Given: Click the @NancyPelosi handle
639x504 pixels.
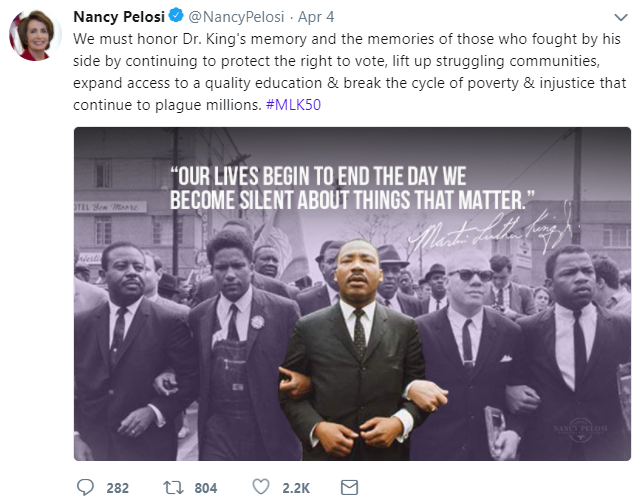Looking at the screenshot, I should coord(232,16).
